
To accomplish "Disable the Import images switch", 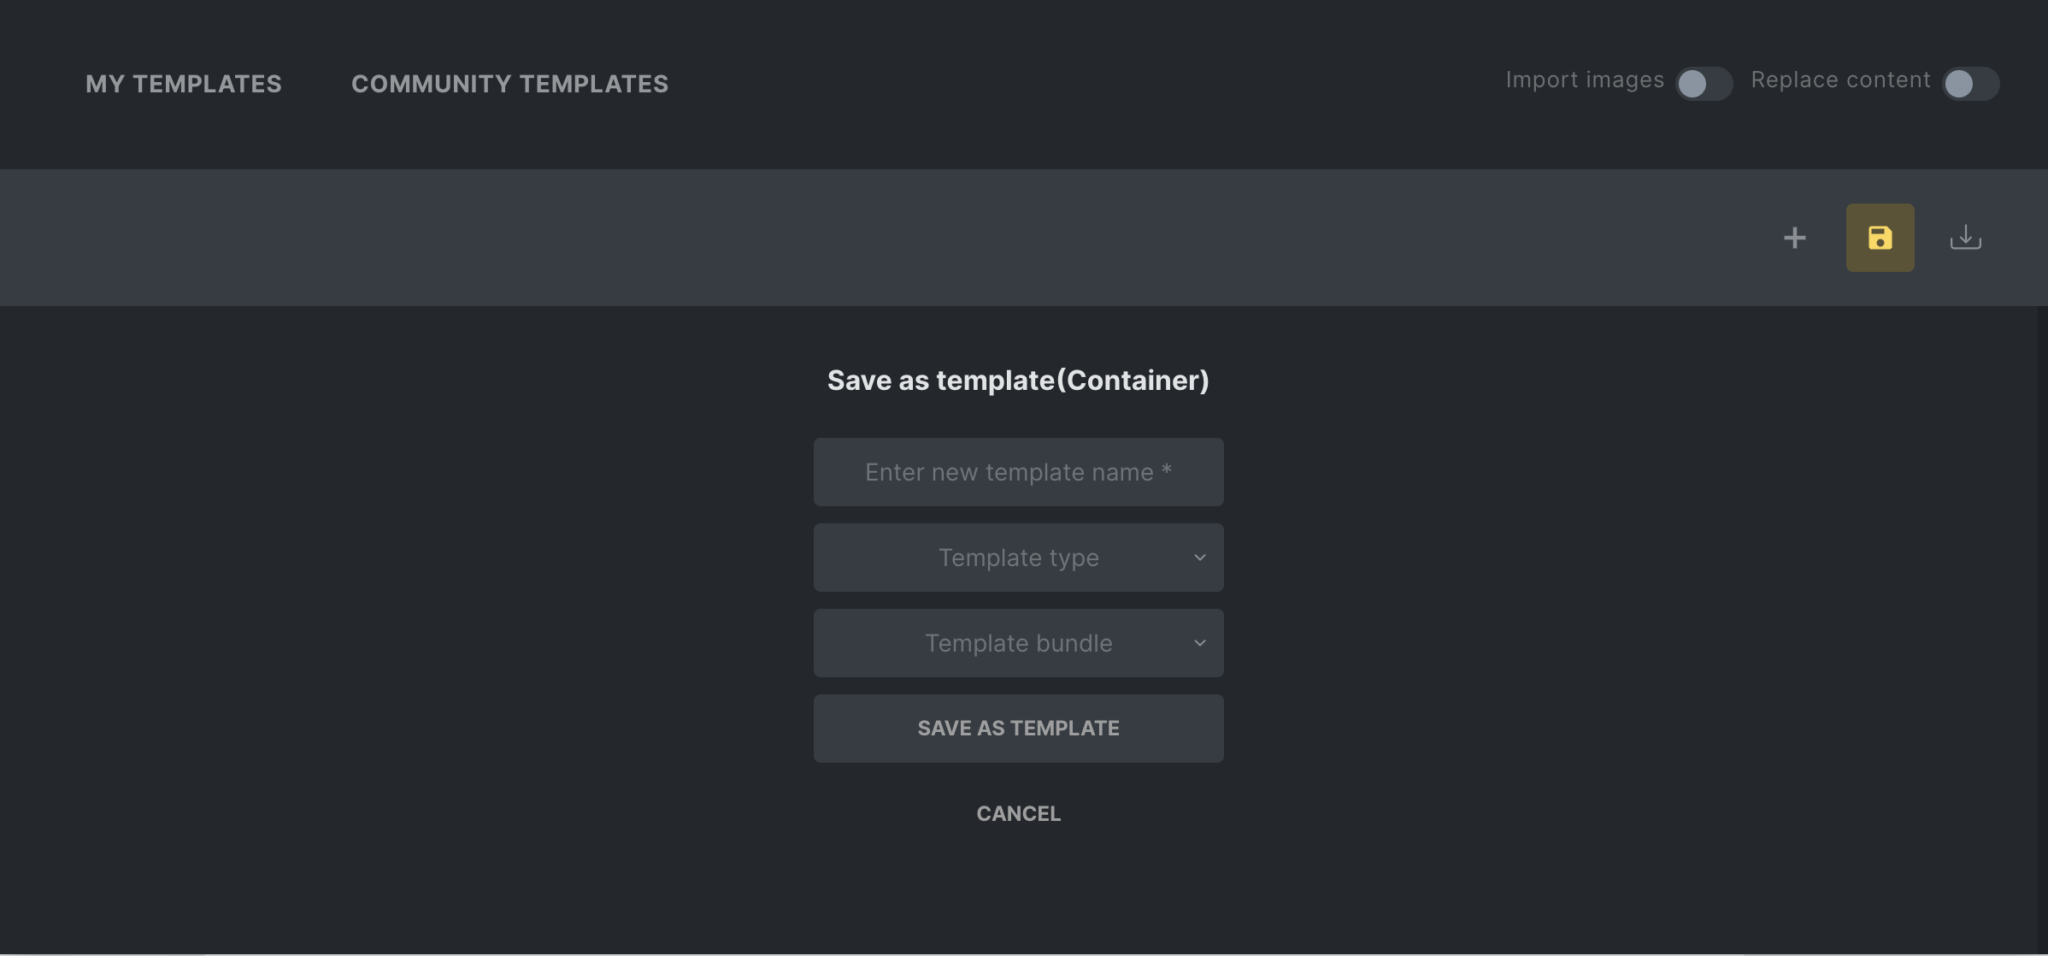I will point(1702,85).
